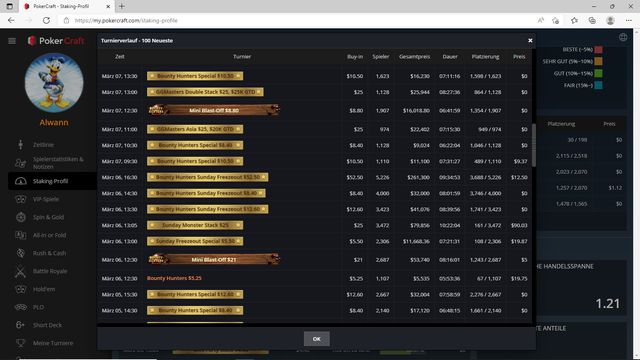Open a new browser tab

[122, 7]
